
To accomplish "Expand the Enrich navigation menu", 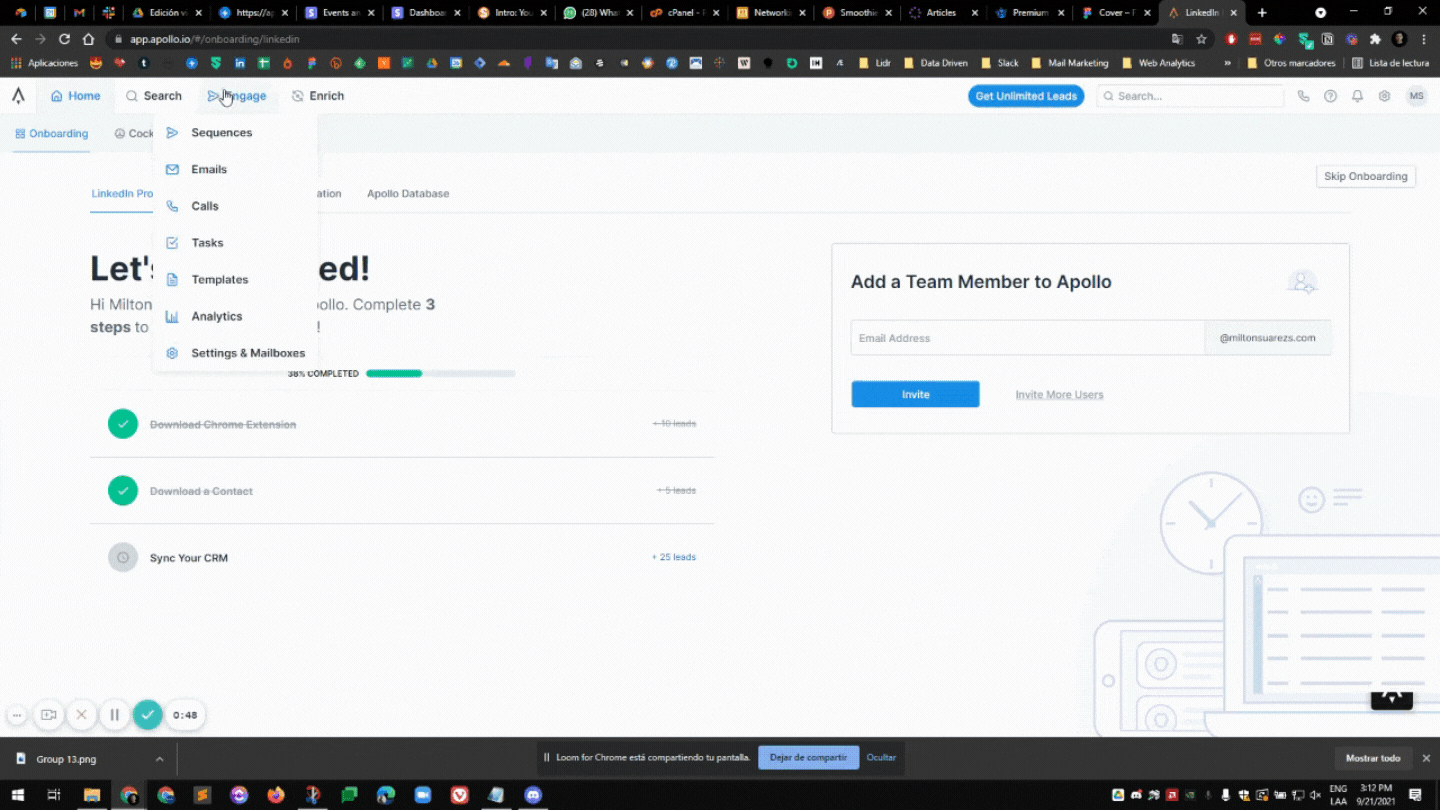I will click(x=318, y=96).
